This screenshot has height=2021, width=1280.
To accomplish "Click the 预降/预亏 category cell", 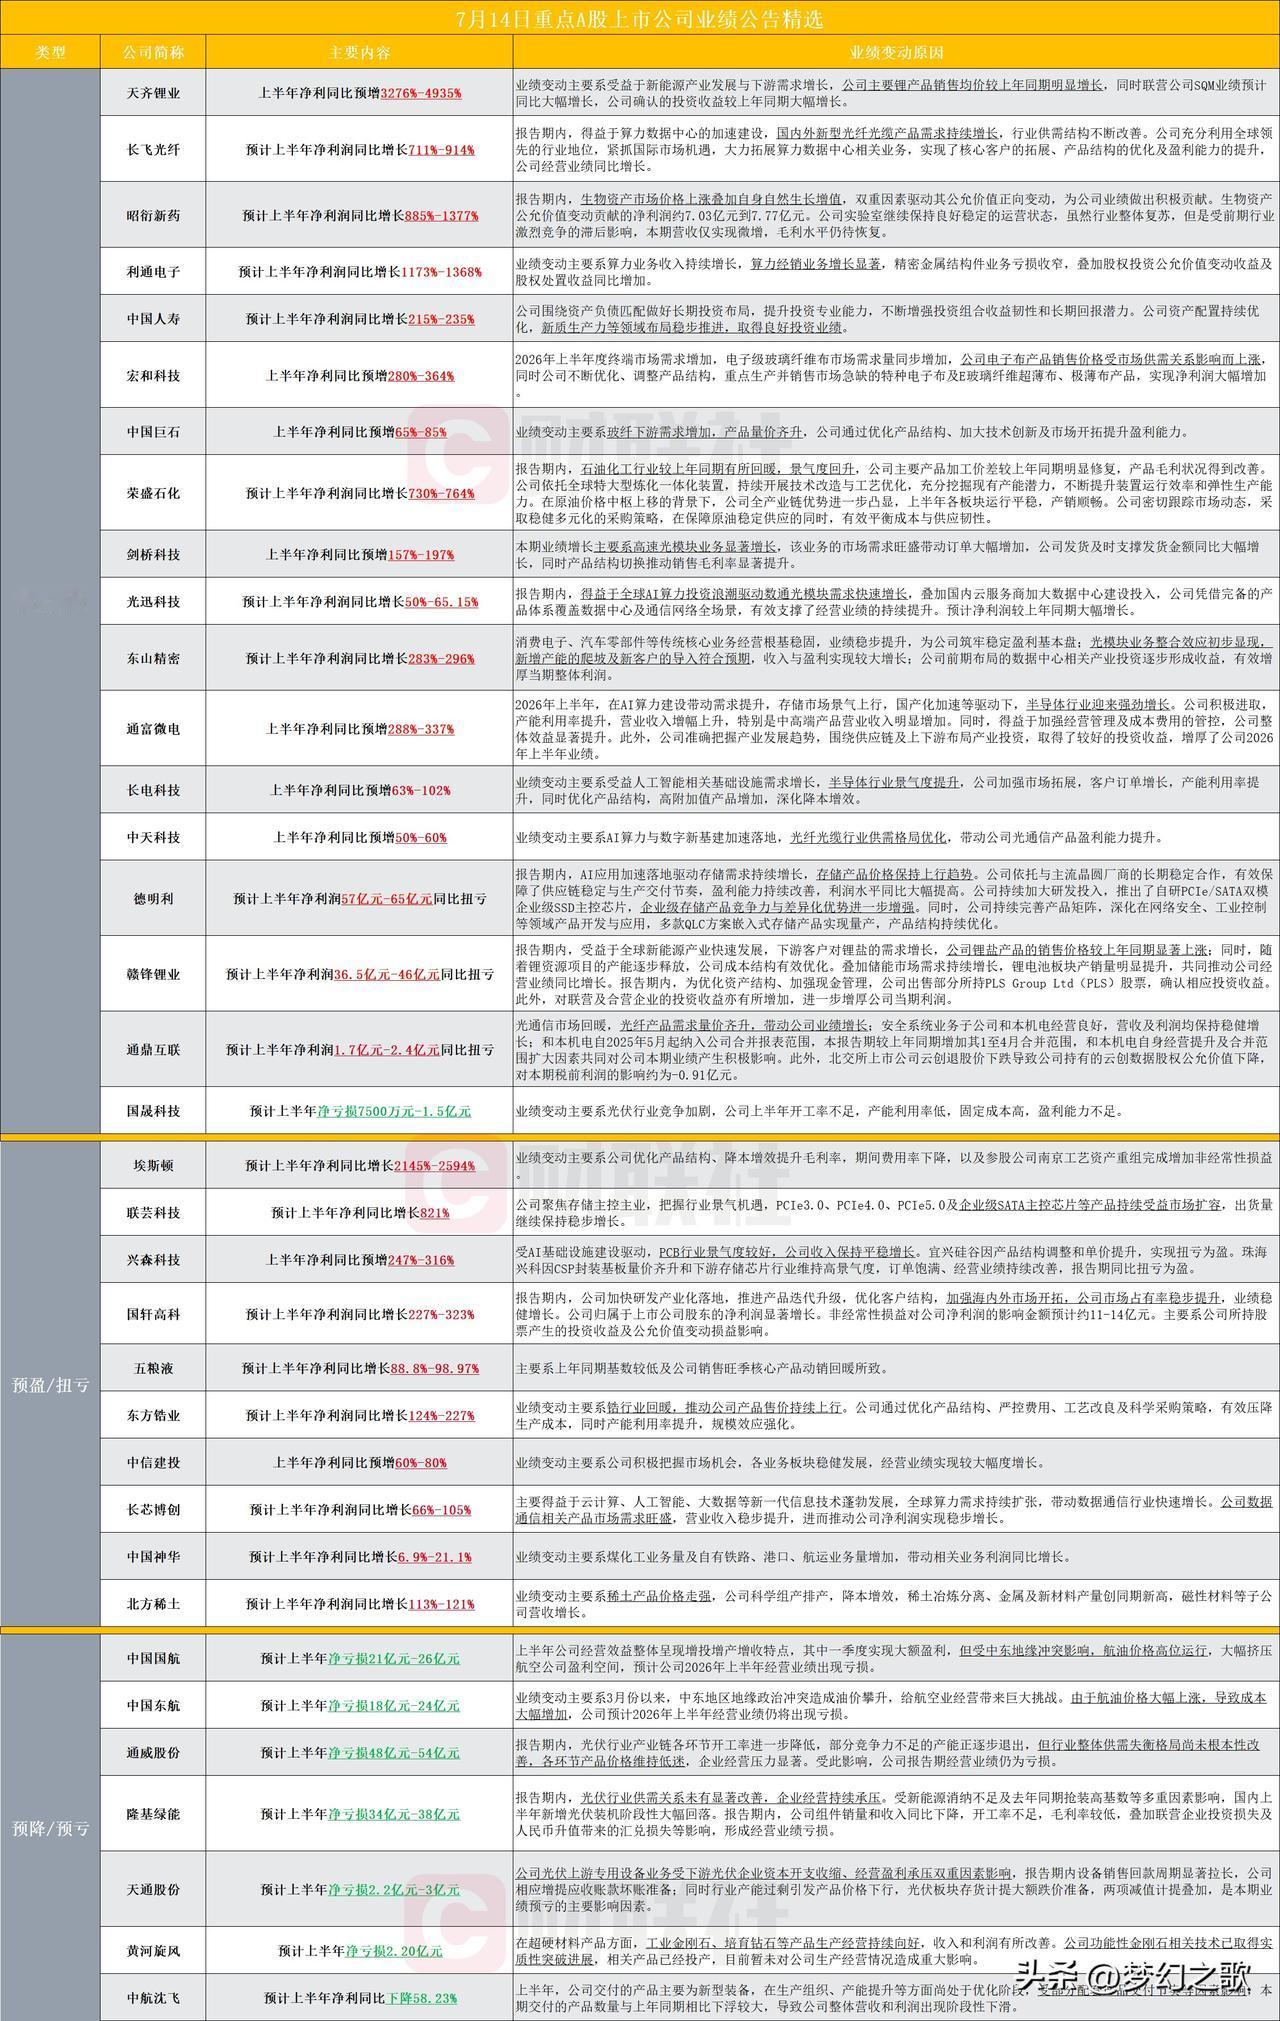I will pyautogui.click(x=50, y=1829).
